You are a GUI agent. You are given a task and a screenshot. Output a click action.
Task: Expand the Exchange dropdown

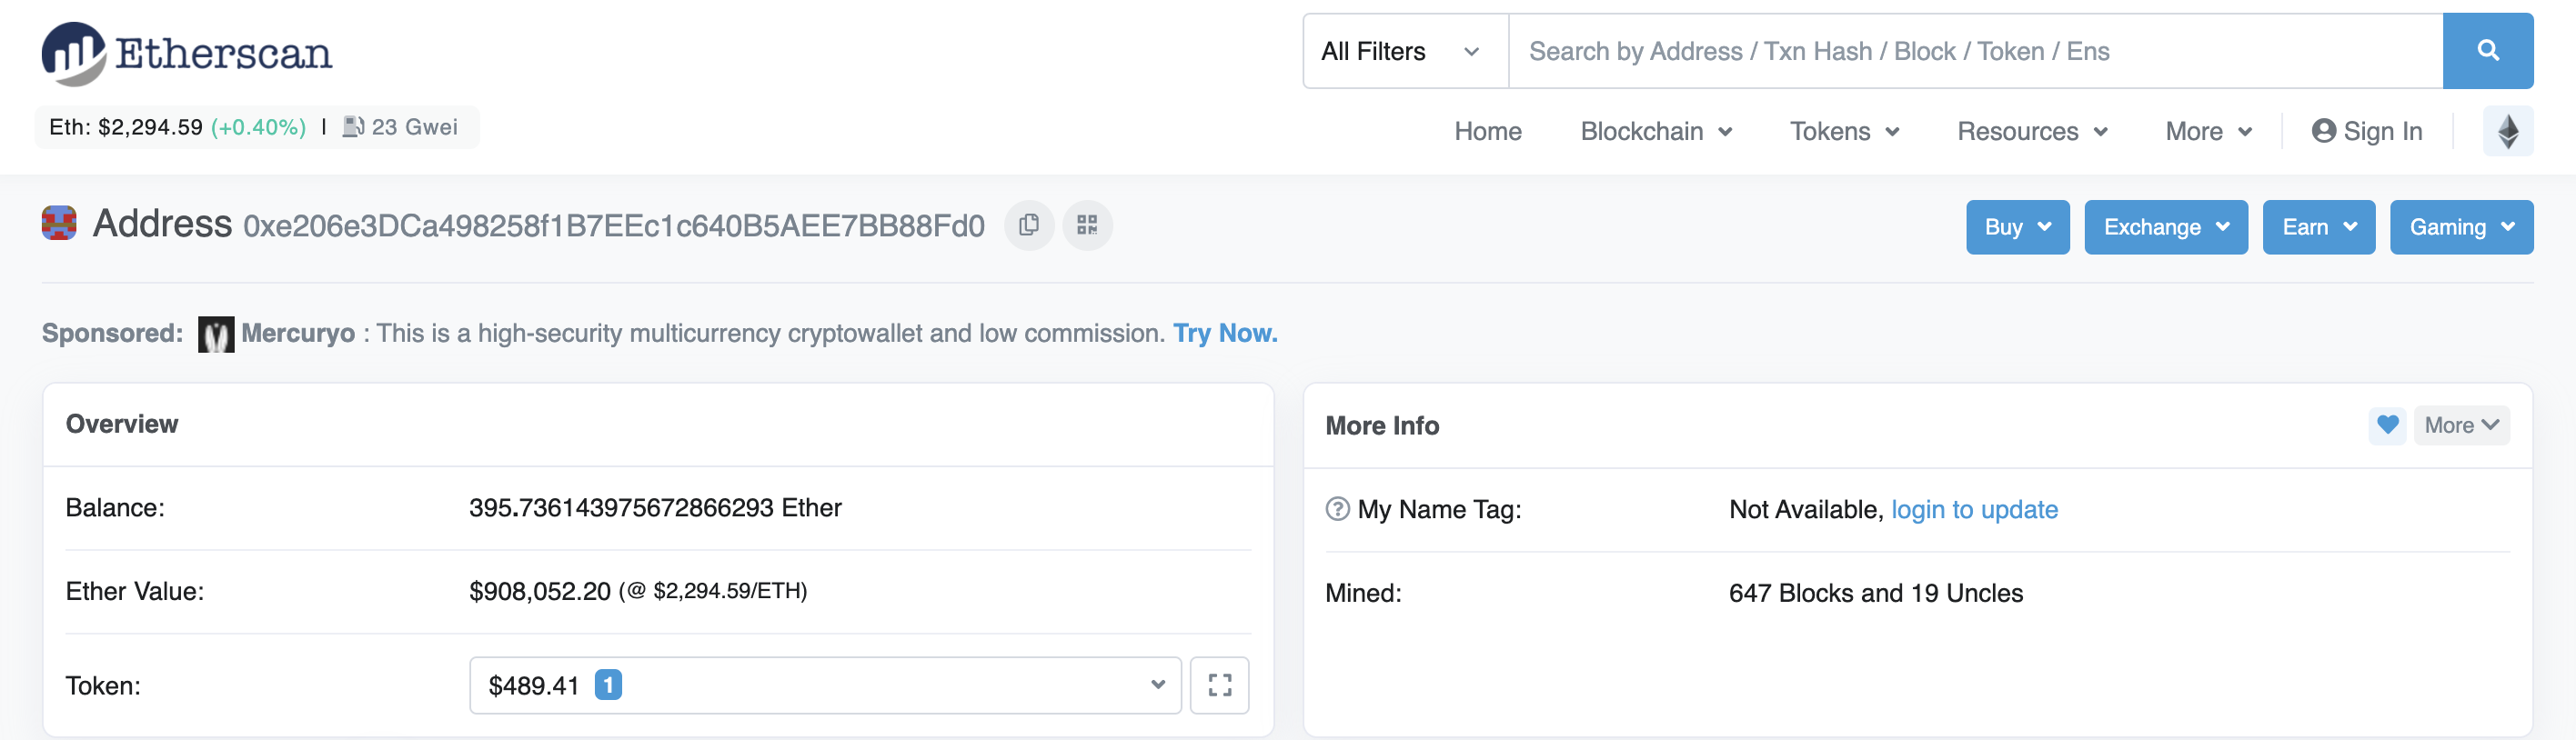click(2165, 228)
